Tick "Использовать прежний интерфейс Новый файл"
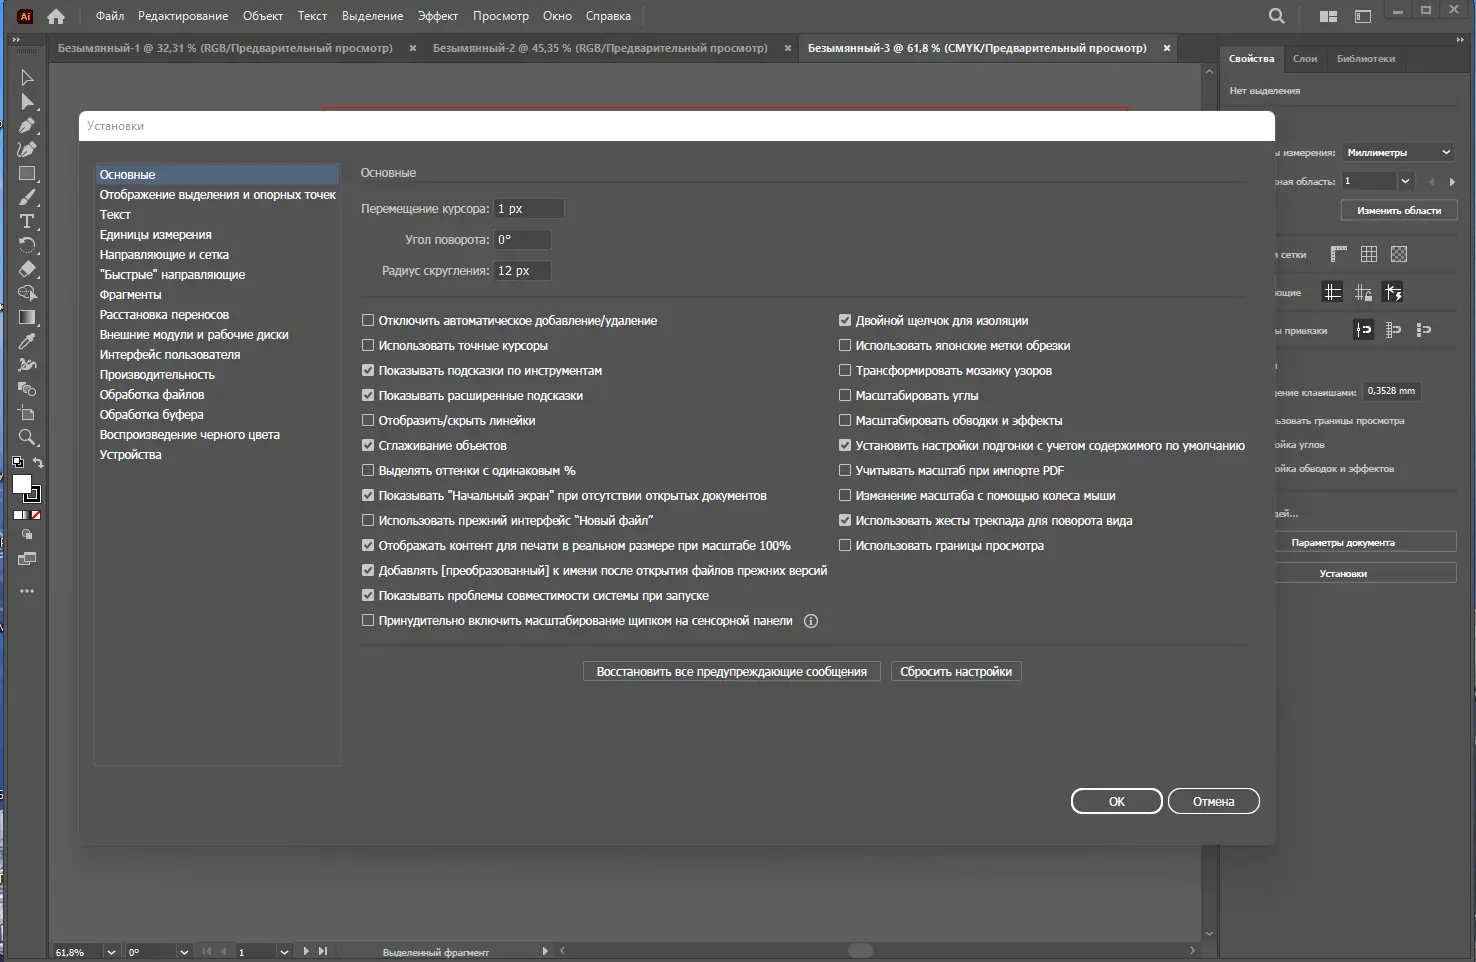This screenshot has height=962, width=1476. pyautogui.click(x=368, y=521)
